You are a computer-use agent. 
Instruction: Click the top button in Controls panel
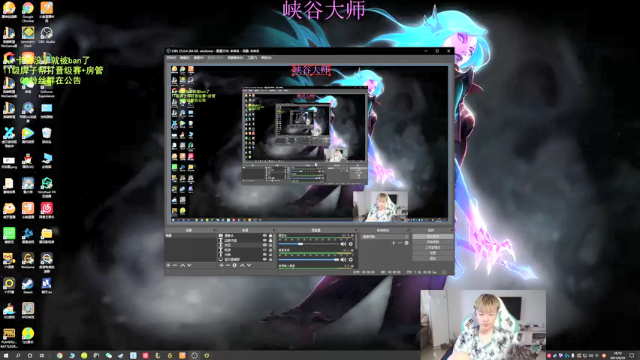coord(433,237)
